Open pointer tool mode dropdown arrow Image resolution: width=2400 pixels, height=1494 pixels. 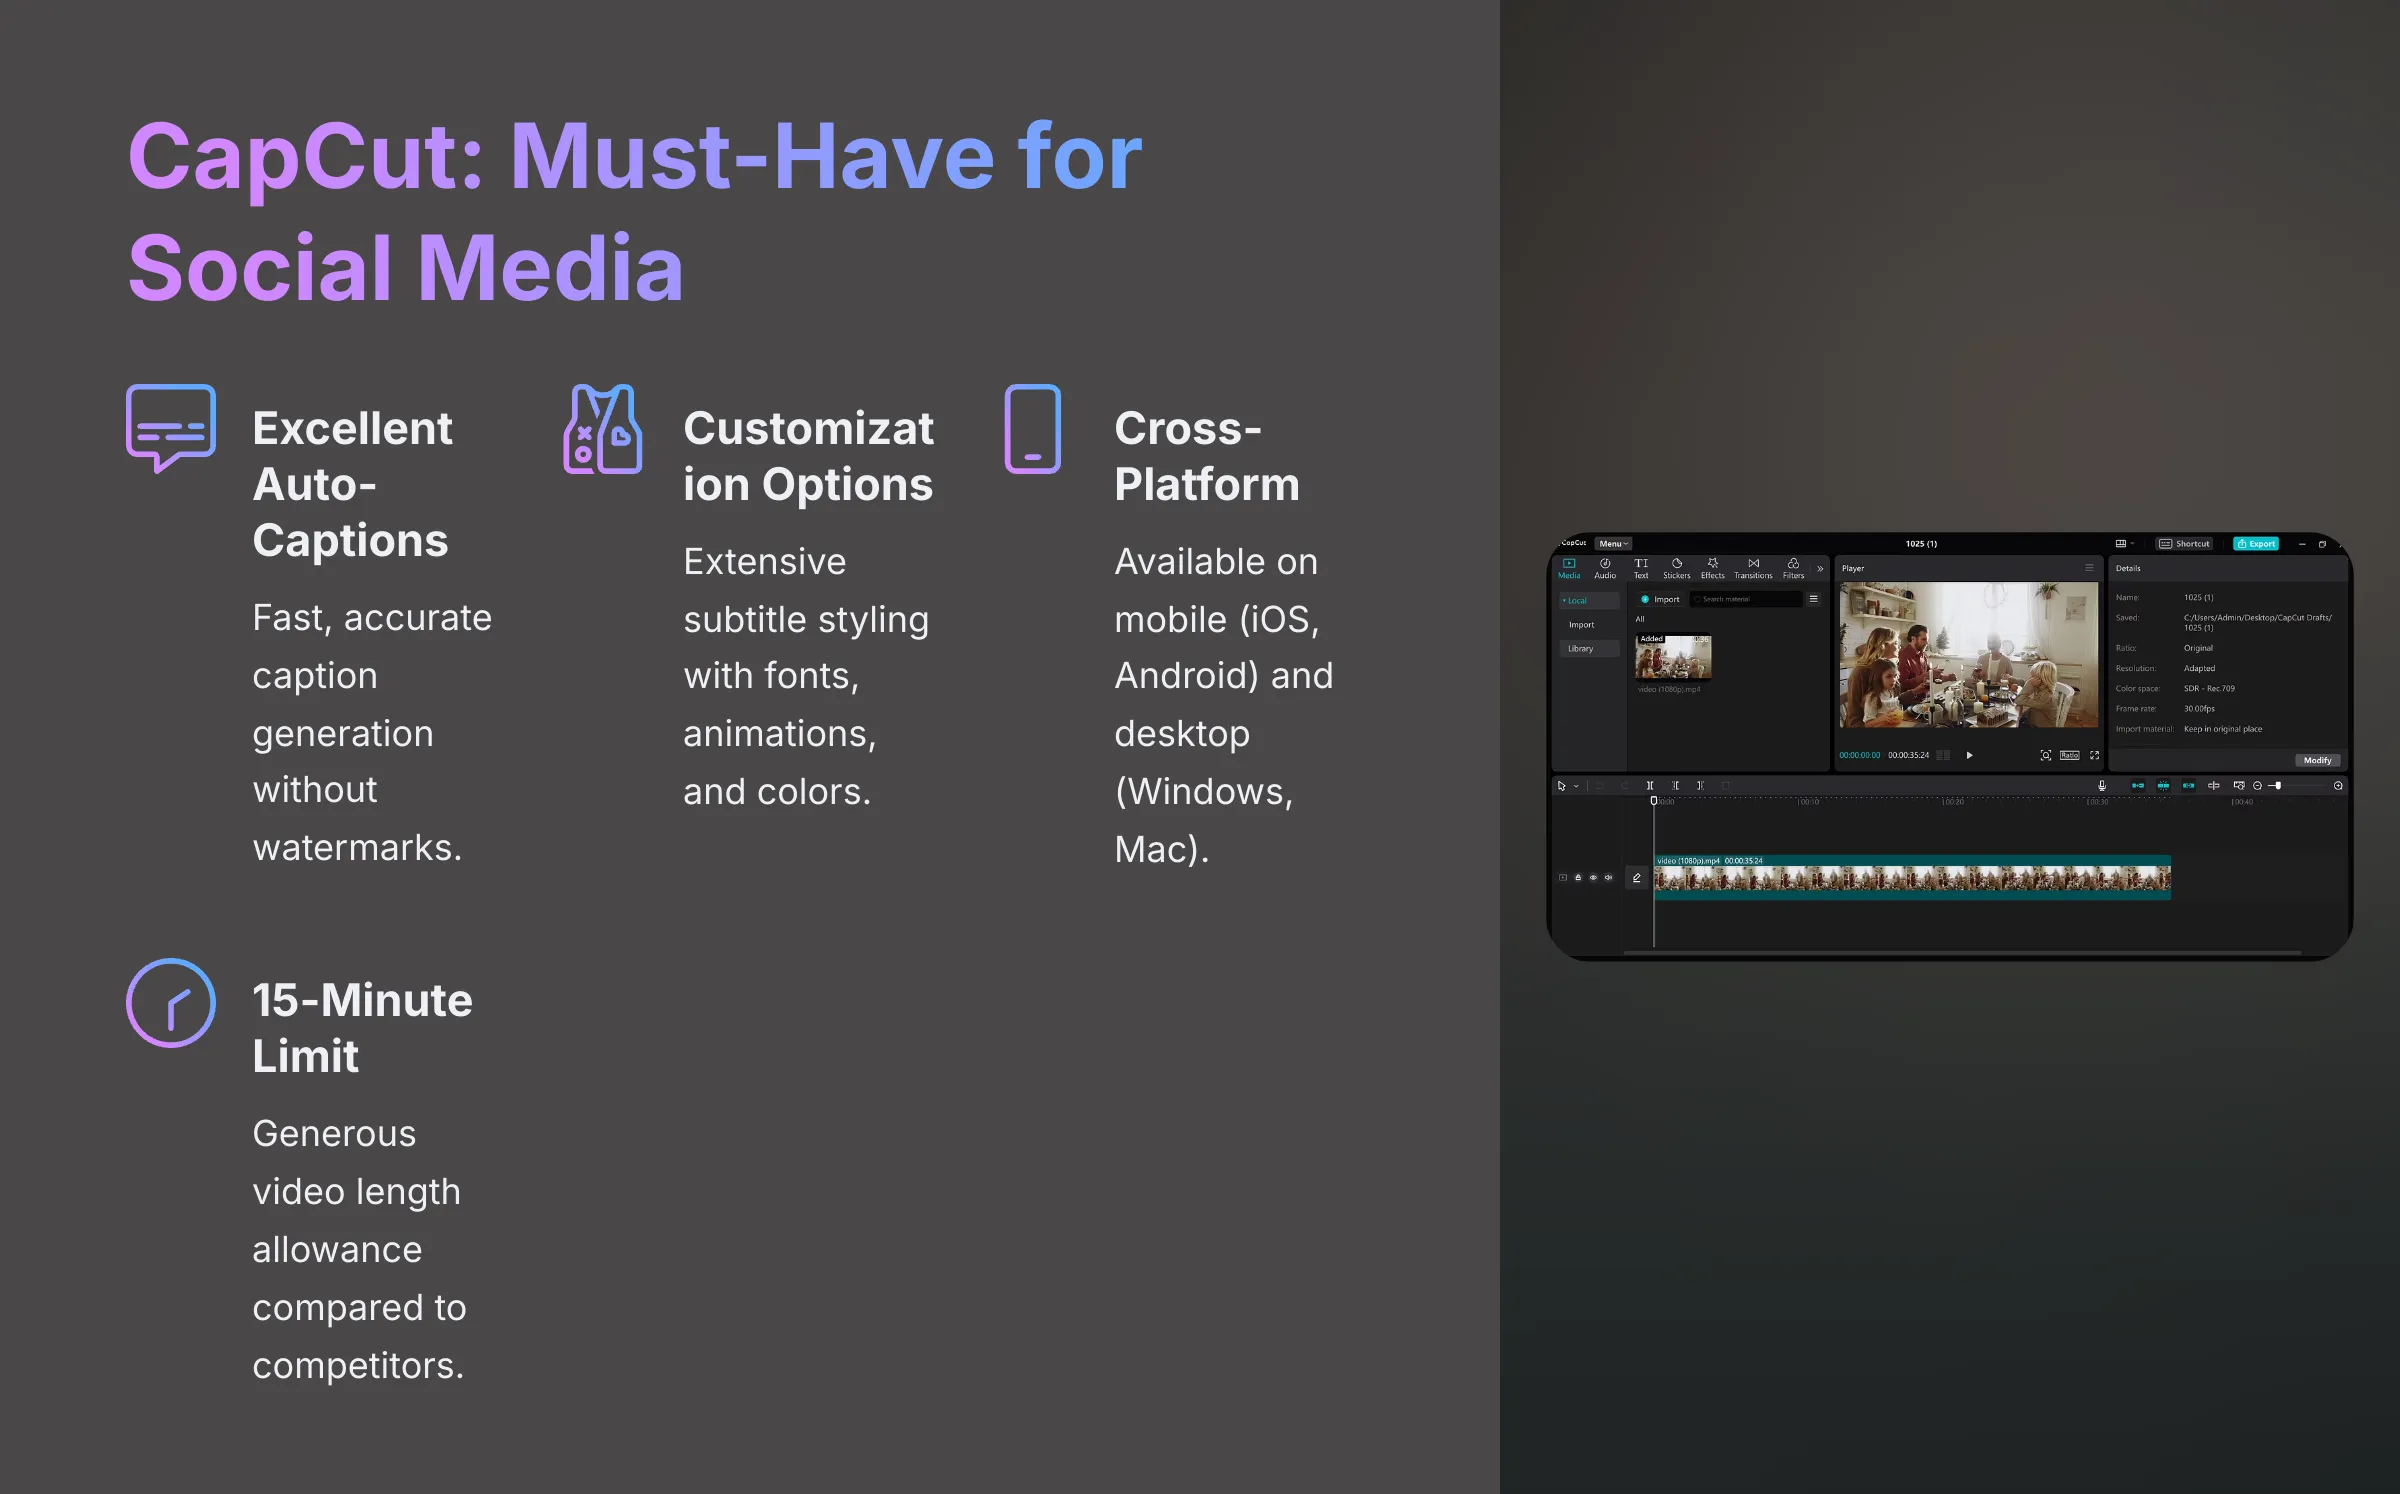pyautogui.click(x=1576, y=786)
